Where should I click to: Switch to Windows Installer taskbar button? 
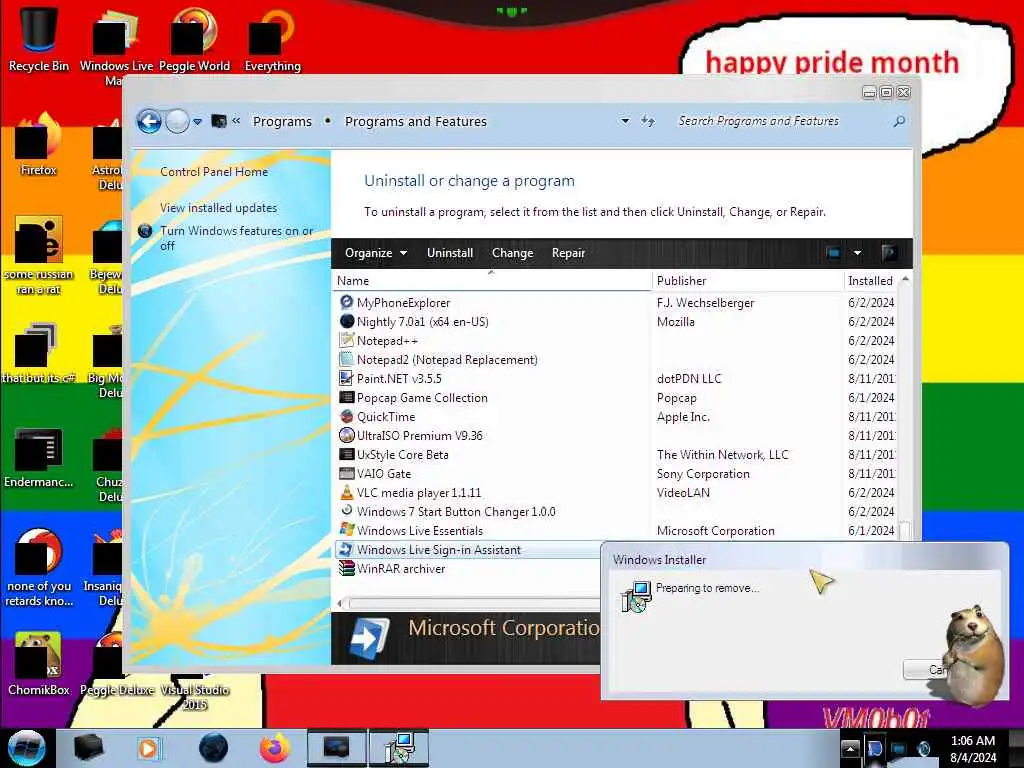click(399, 748)
